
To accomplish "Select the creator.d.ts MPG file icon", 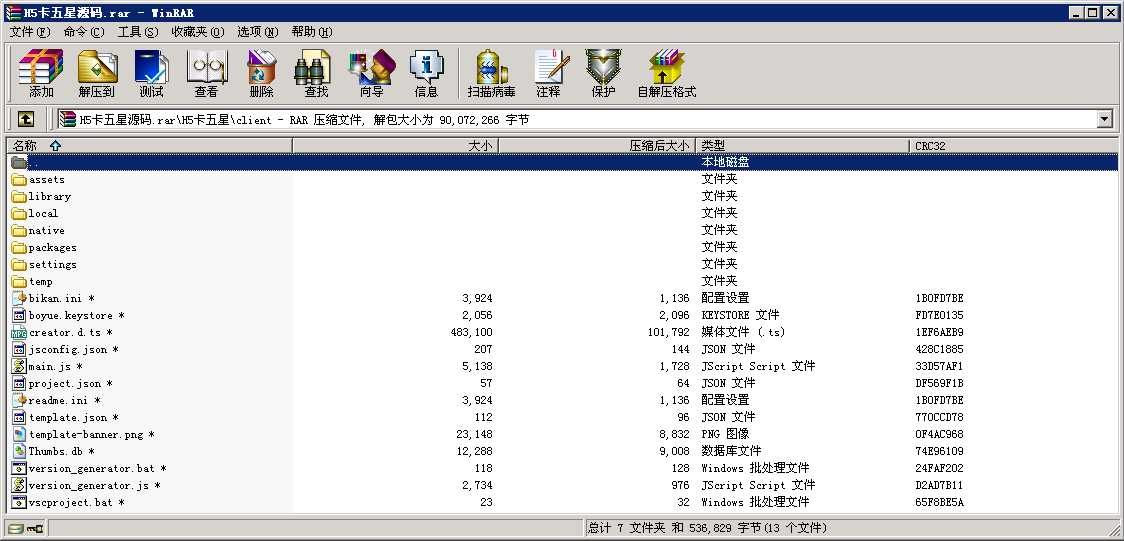I will coord(19,332).
